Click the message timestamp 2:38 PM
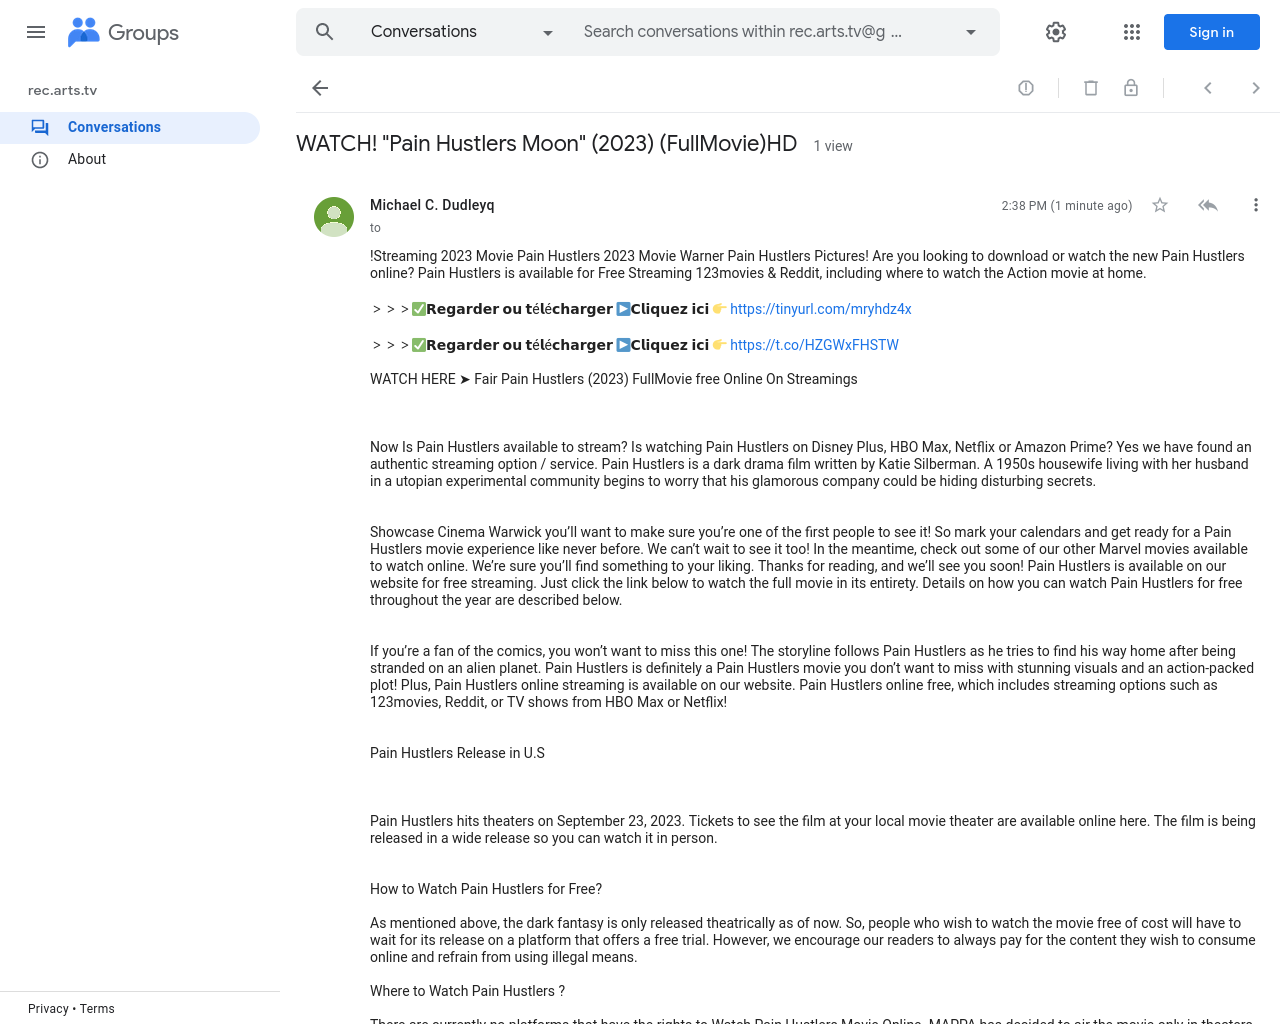Viewport: 1280px width, 1024px height. 1067,206
